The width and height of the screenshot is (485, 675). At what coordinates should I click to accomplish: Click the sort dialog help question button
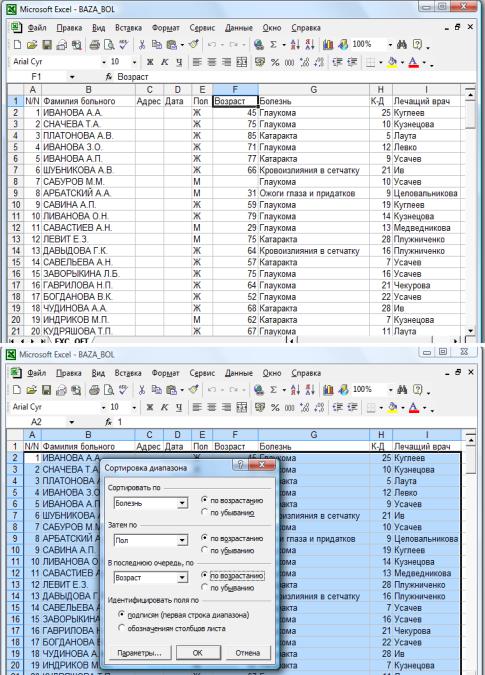241,465
